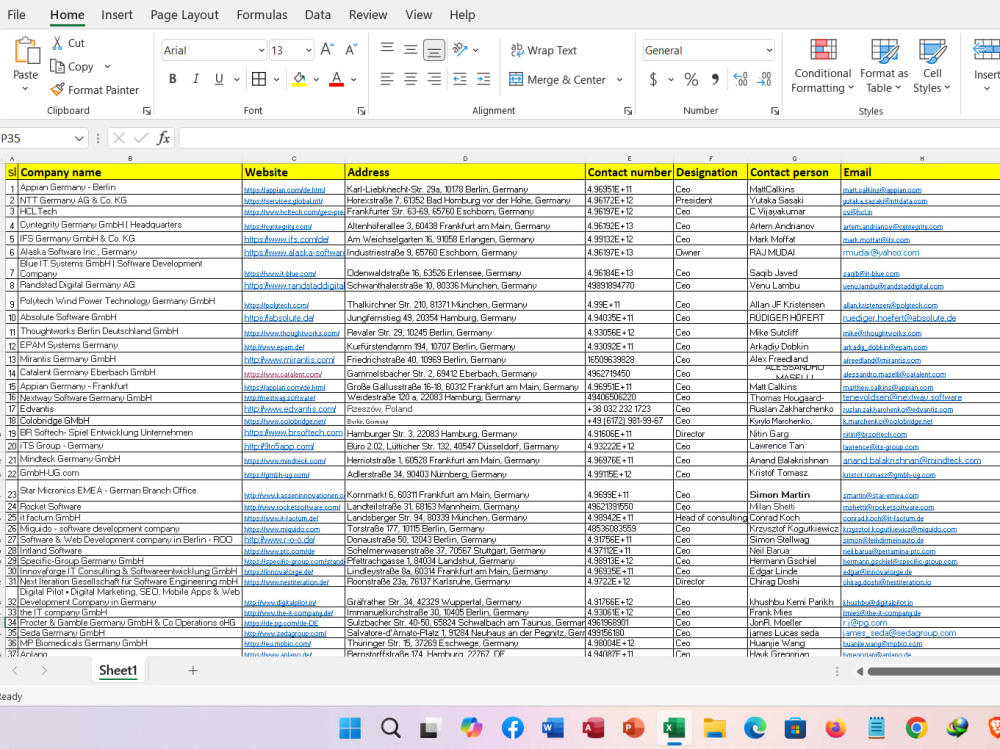Expand the General number format dropdown

tap(708, 50)
